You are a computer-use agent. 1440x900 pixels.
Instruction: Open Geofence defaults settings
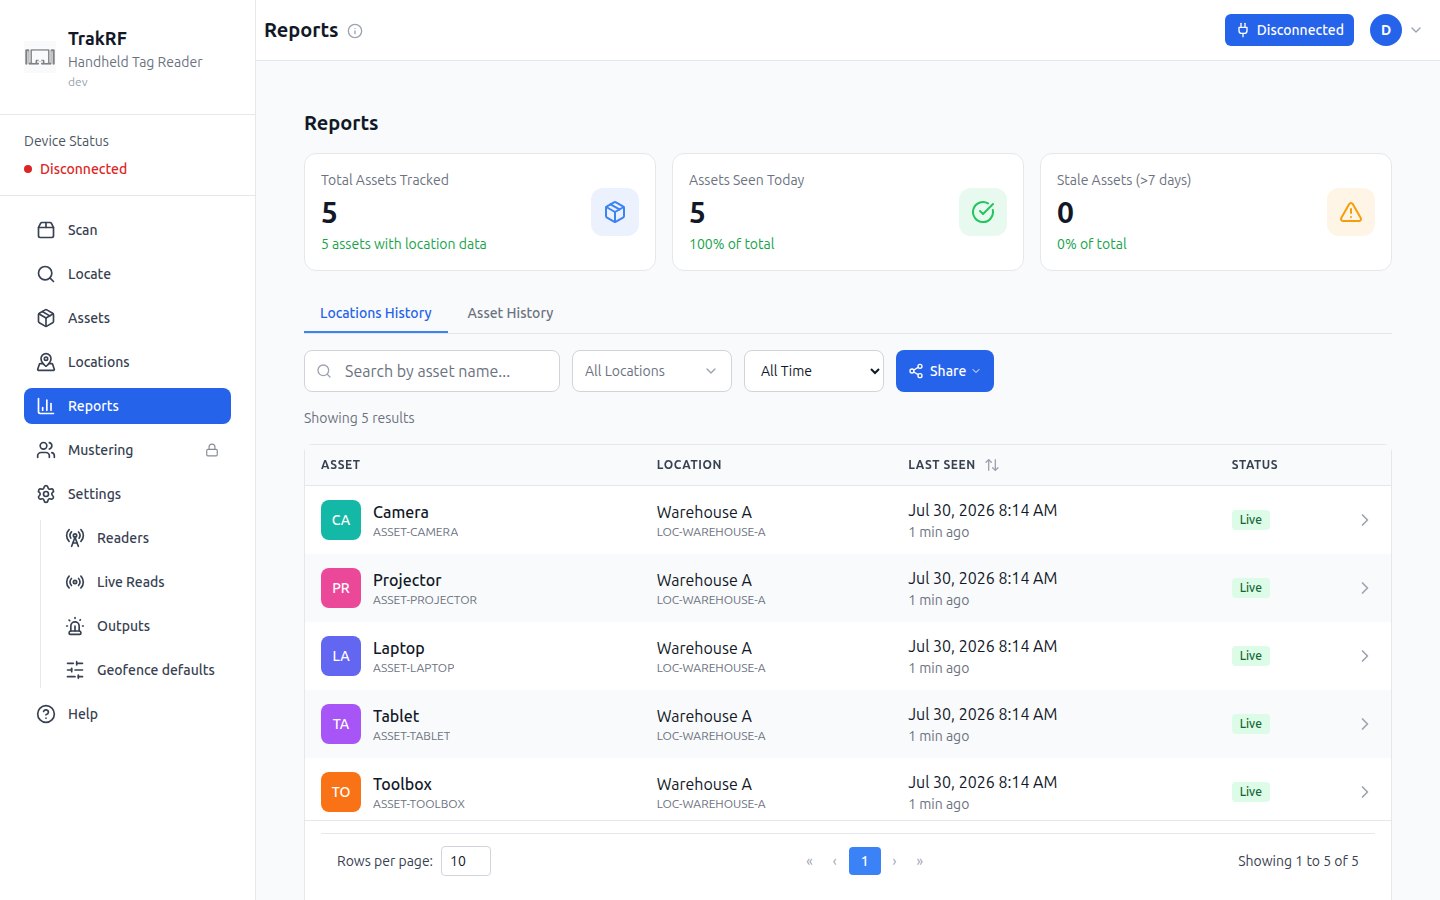142,670
